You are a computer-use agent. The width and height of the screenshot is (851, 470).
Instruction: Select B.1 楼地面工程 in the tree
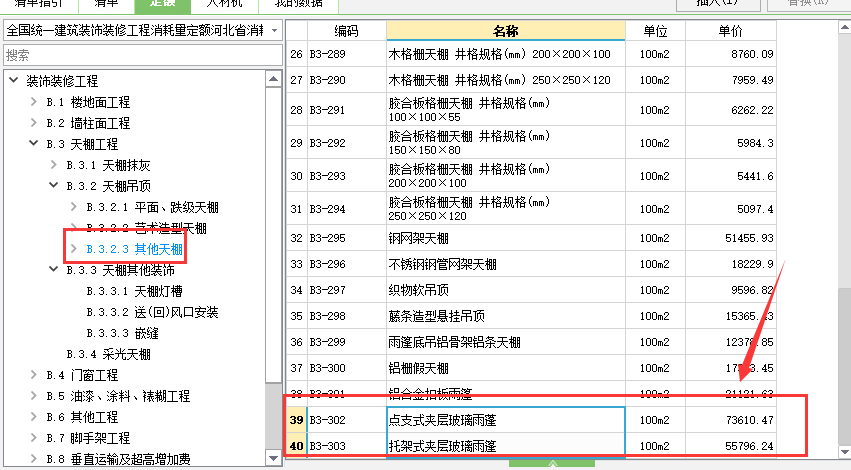pyautogui.click(x=88, y=102)
